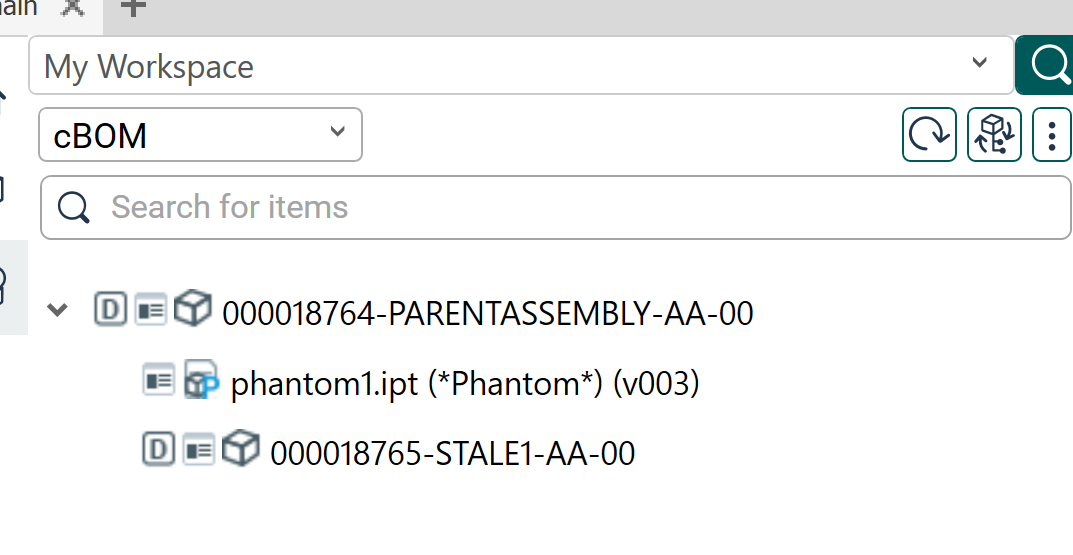This screenshot has height=555, width=1073.
Task: Click the Search for items field
Action: tap(555, 207)
